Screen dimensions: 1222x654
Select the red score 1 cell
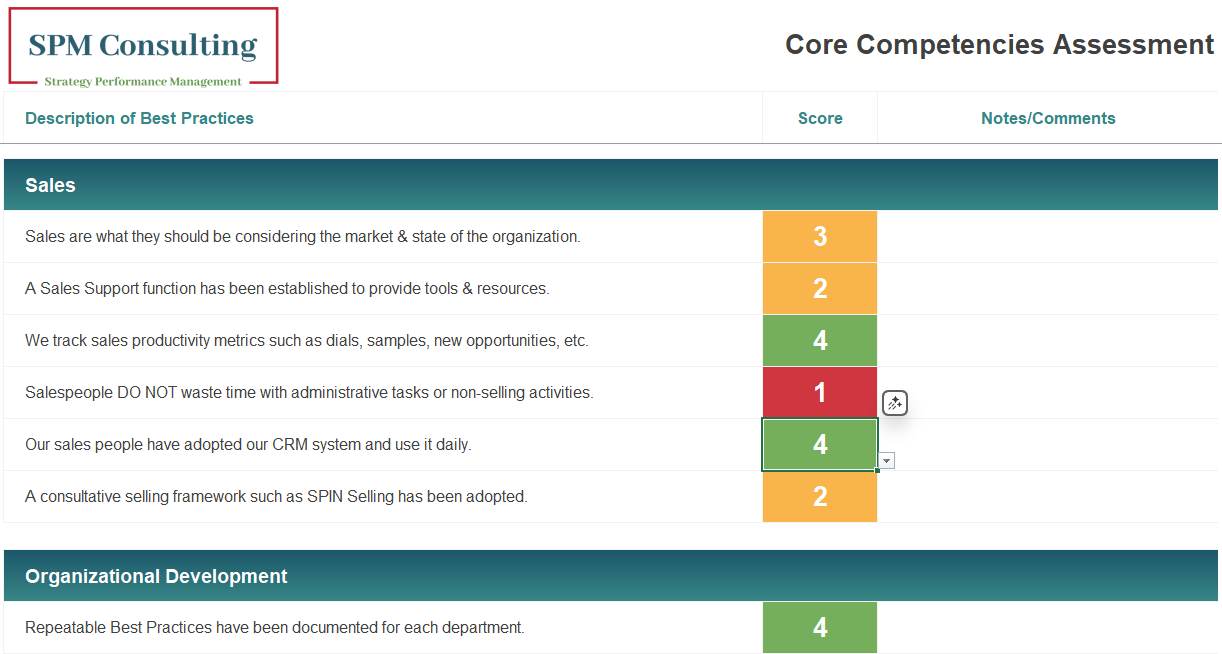coord(820,392)
